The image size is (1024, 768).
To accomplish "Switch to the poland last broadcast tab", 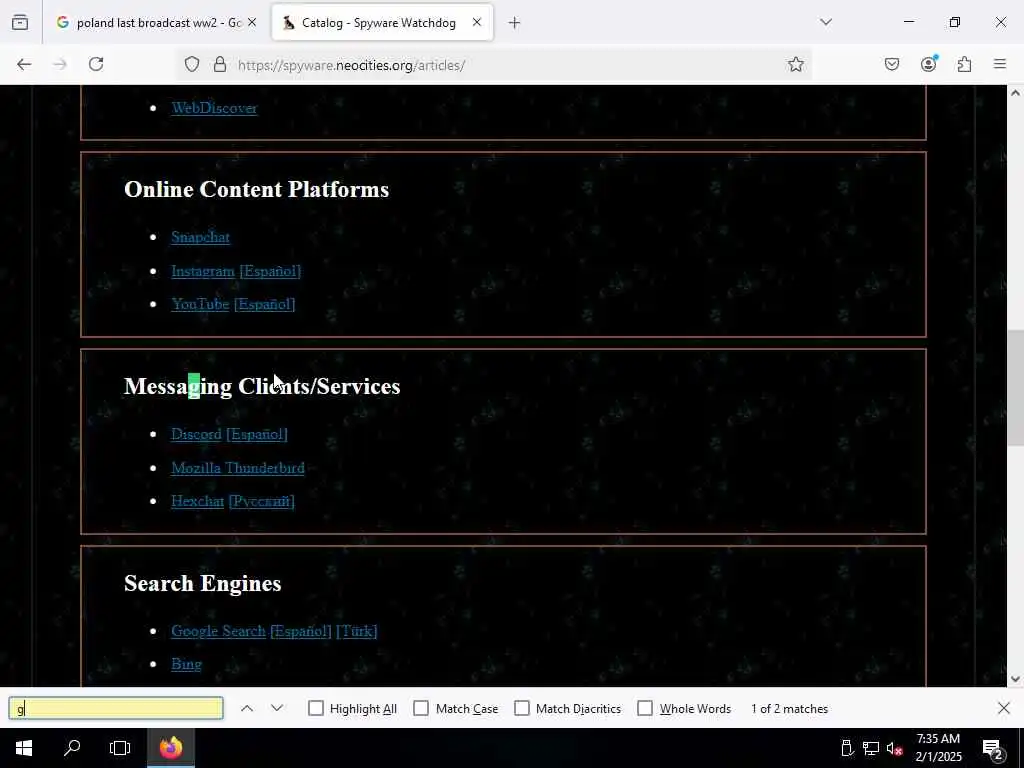I will coord(155,23).
